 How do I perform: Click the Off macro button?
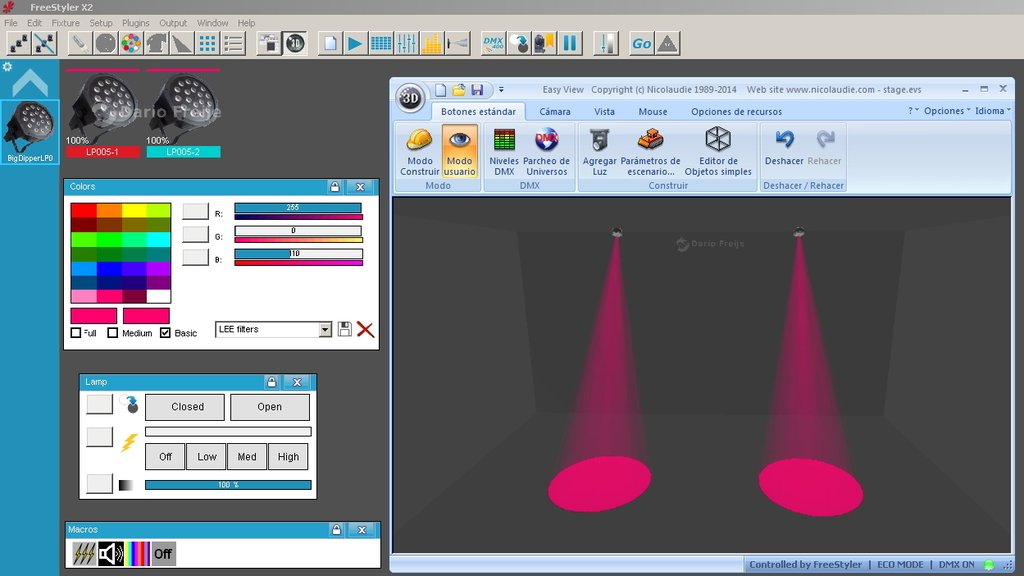pyautogui.click(x=163, y=554)
